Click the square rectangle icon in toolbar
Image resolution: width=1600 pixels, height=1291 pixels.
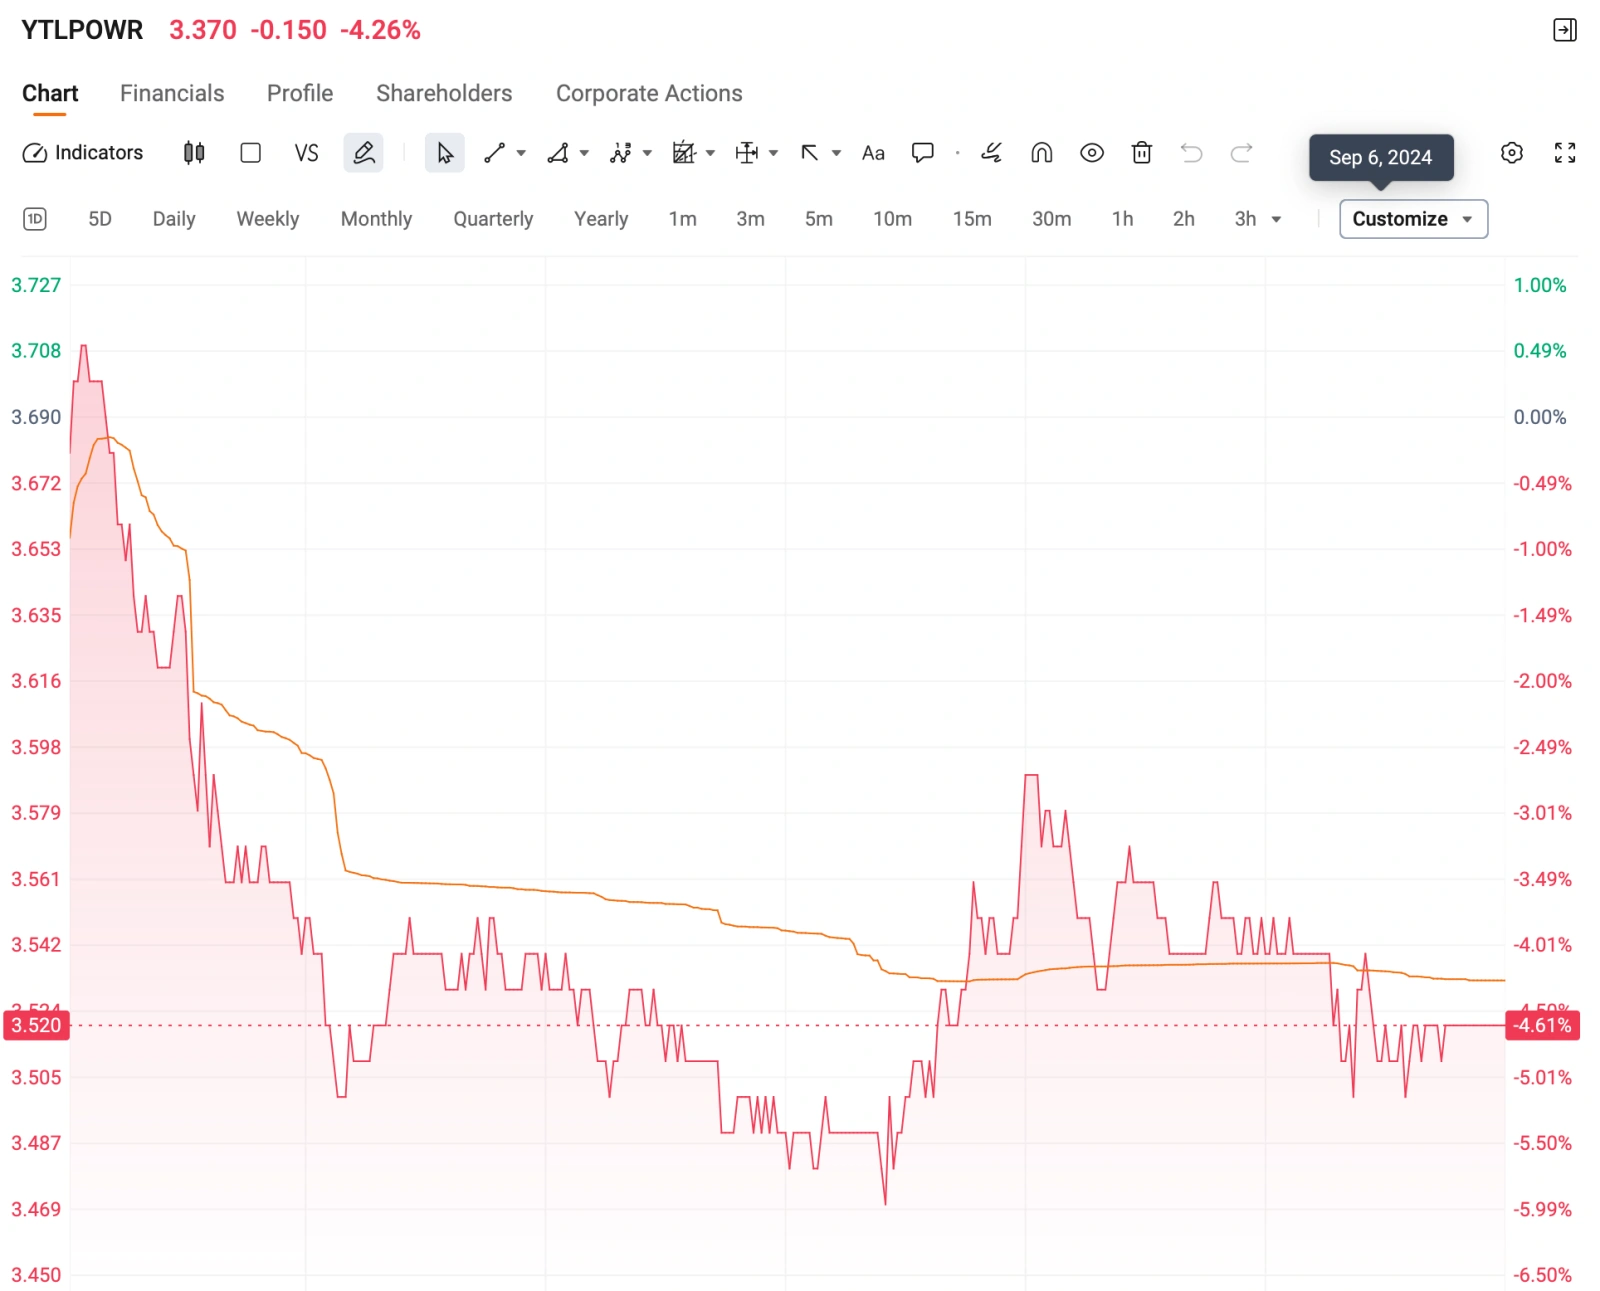tap(251, 153)
